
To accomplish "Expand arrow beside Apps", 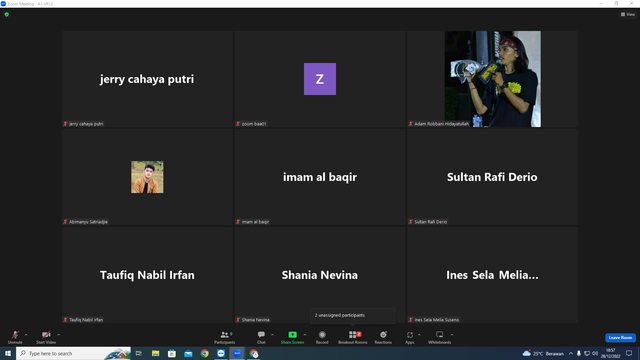I will 419,335.
